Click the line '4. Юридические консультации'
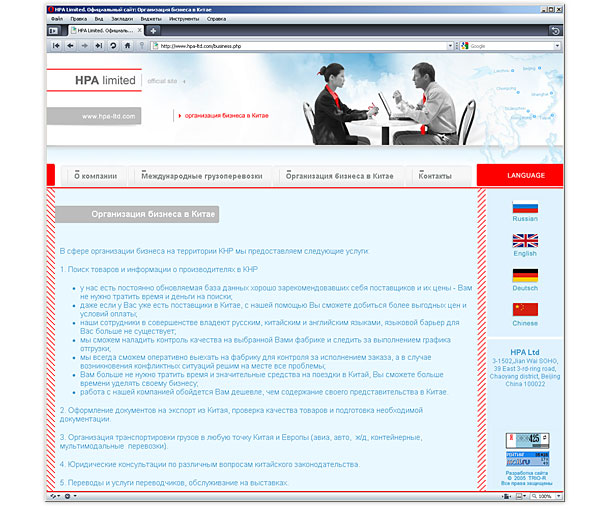Image resolution: width=610 pixels, height=510 pixels. click(x=210, y=464)
